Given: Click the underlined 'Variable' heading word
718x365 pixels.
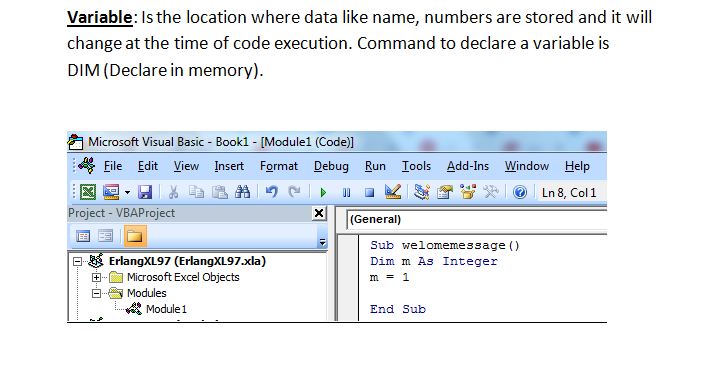Looking at the screenshot, I should 99,17.
